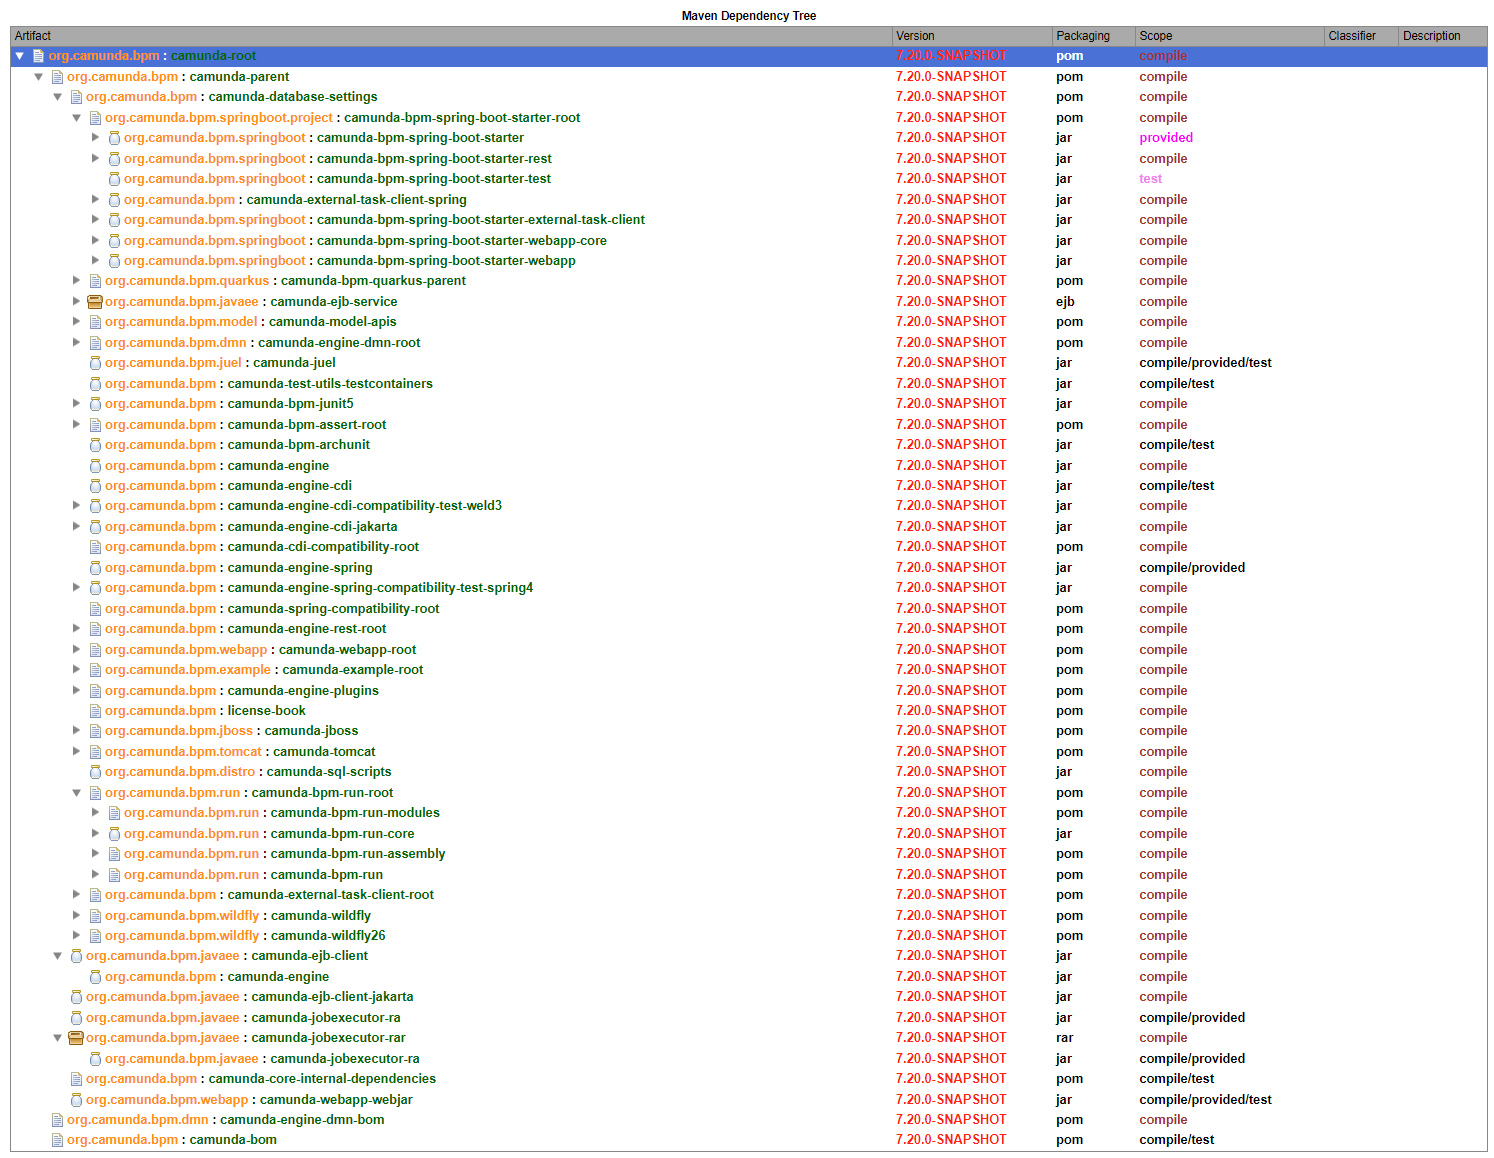Click the camunda-root pom file icon

pyautogui.click(x=38, y=56)
